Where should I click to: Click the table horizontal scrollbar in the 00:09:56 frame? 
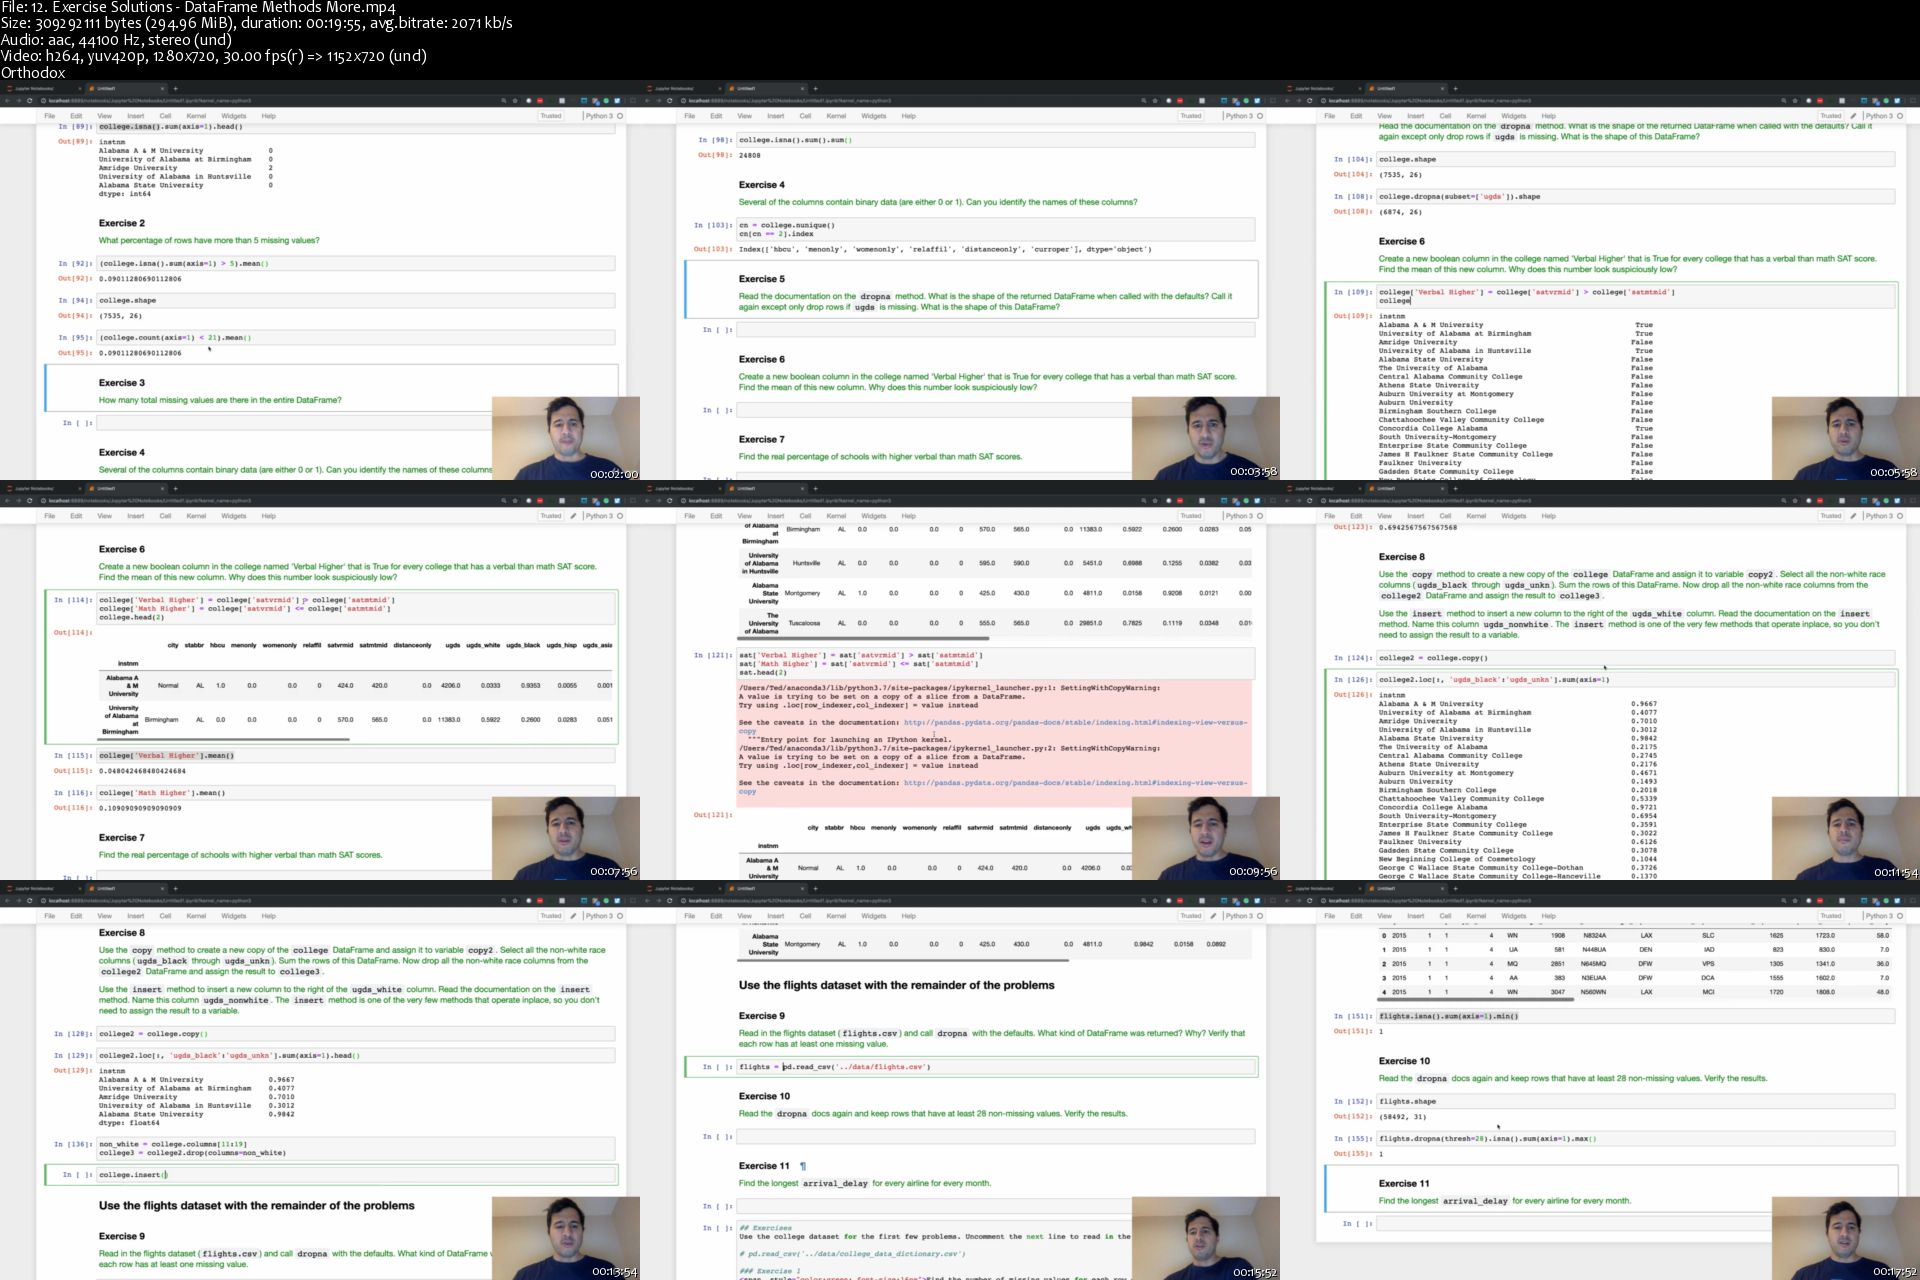point(865,637)
